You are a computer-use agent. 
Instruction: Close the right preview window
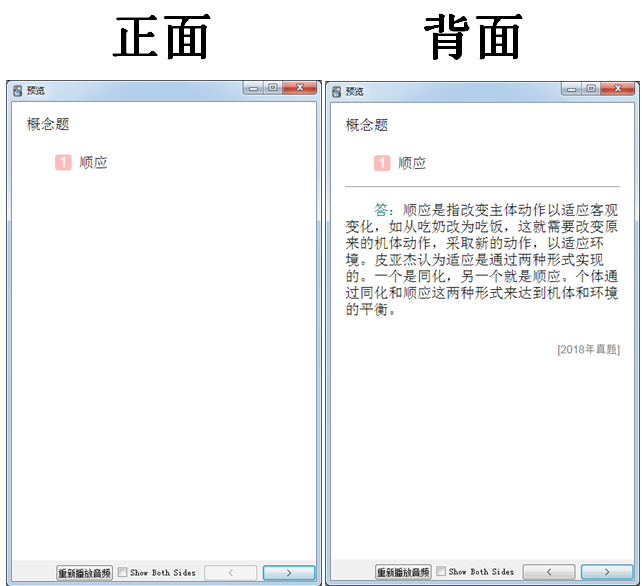[x=618, y=88]
